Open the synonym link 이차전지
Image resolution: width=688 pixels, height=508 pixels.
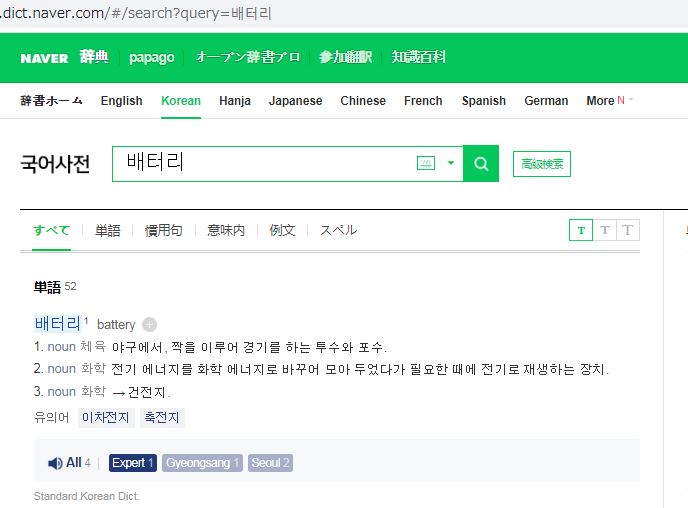point(106,418)
